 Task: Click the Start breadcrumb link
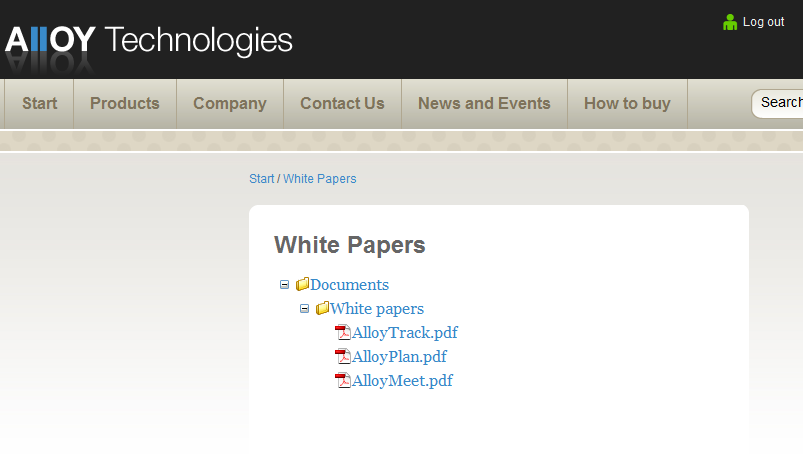tap(262, 179)
